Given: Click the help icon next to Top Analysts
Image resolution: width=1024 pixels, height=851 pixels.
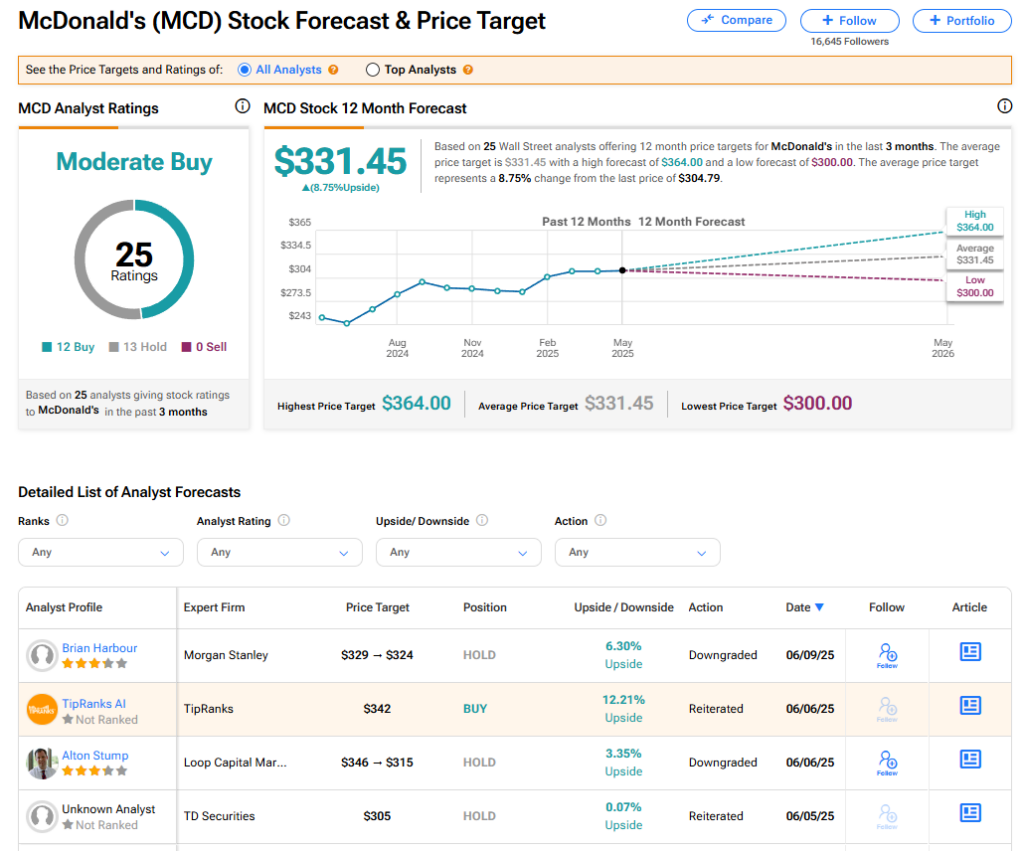Looking at the screenshot, I should click(468, 70).
